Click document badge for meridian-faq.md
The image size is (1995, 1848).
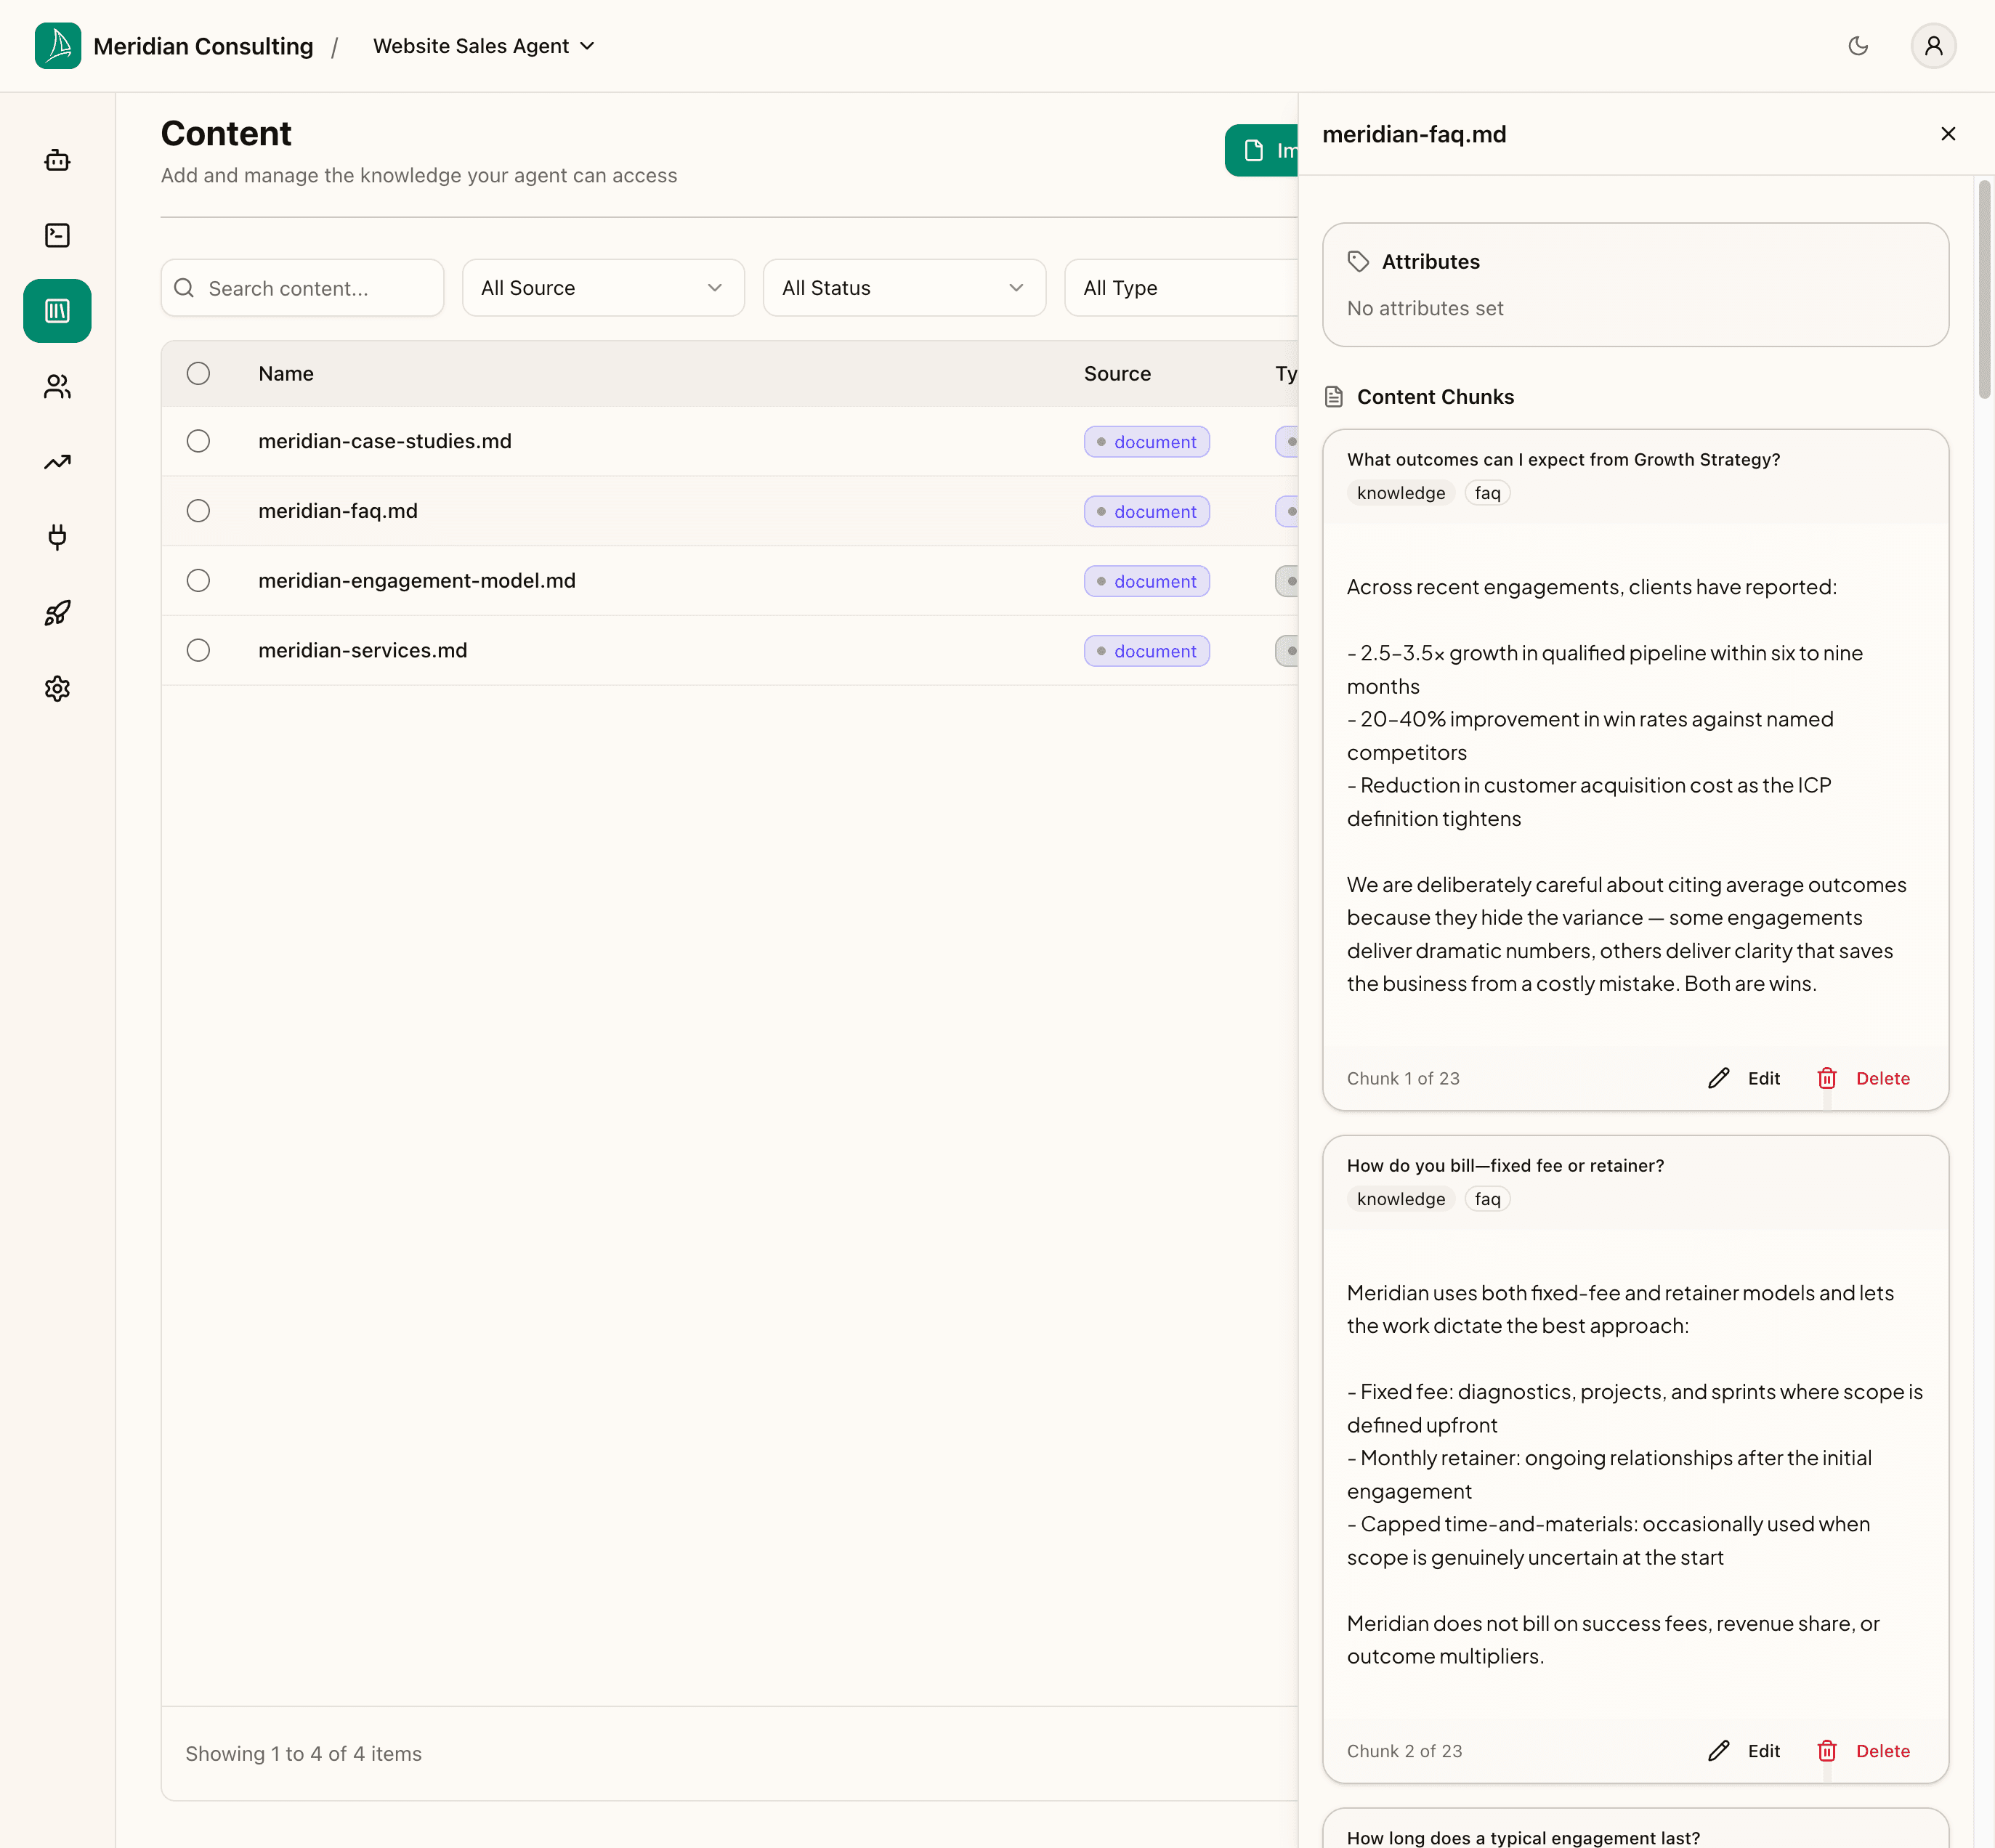click(x=1146, y=512)
